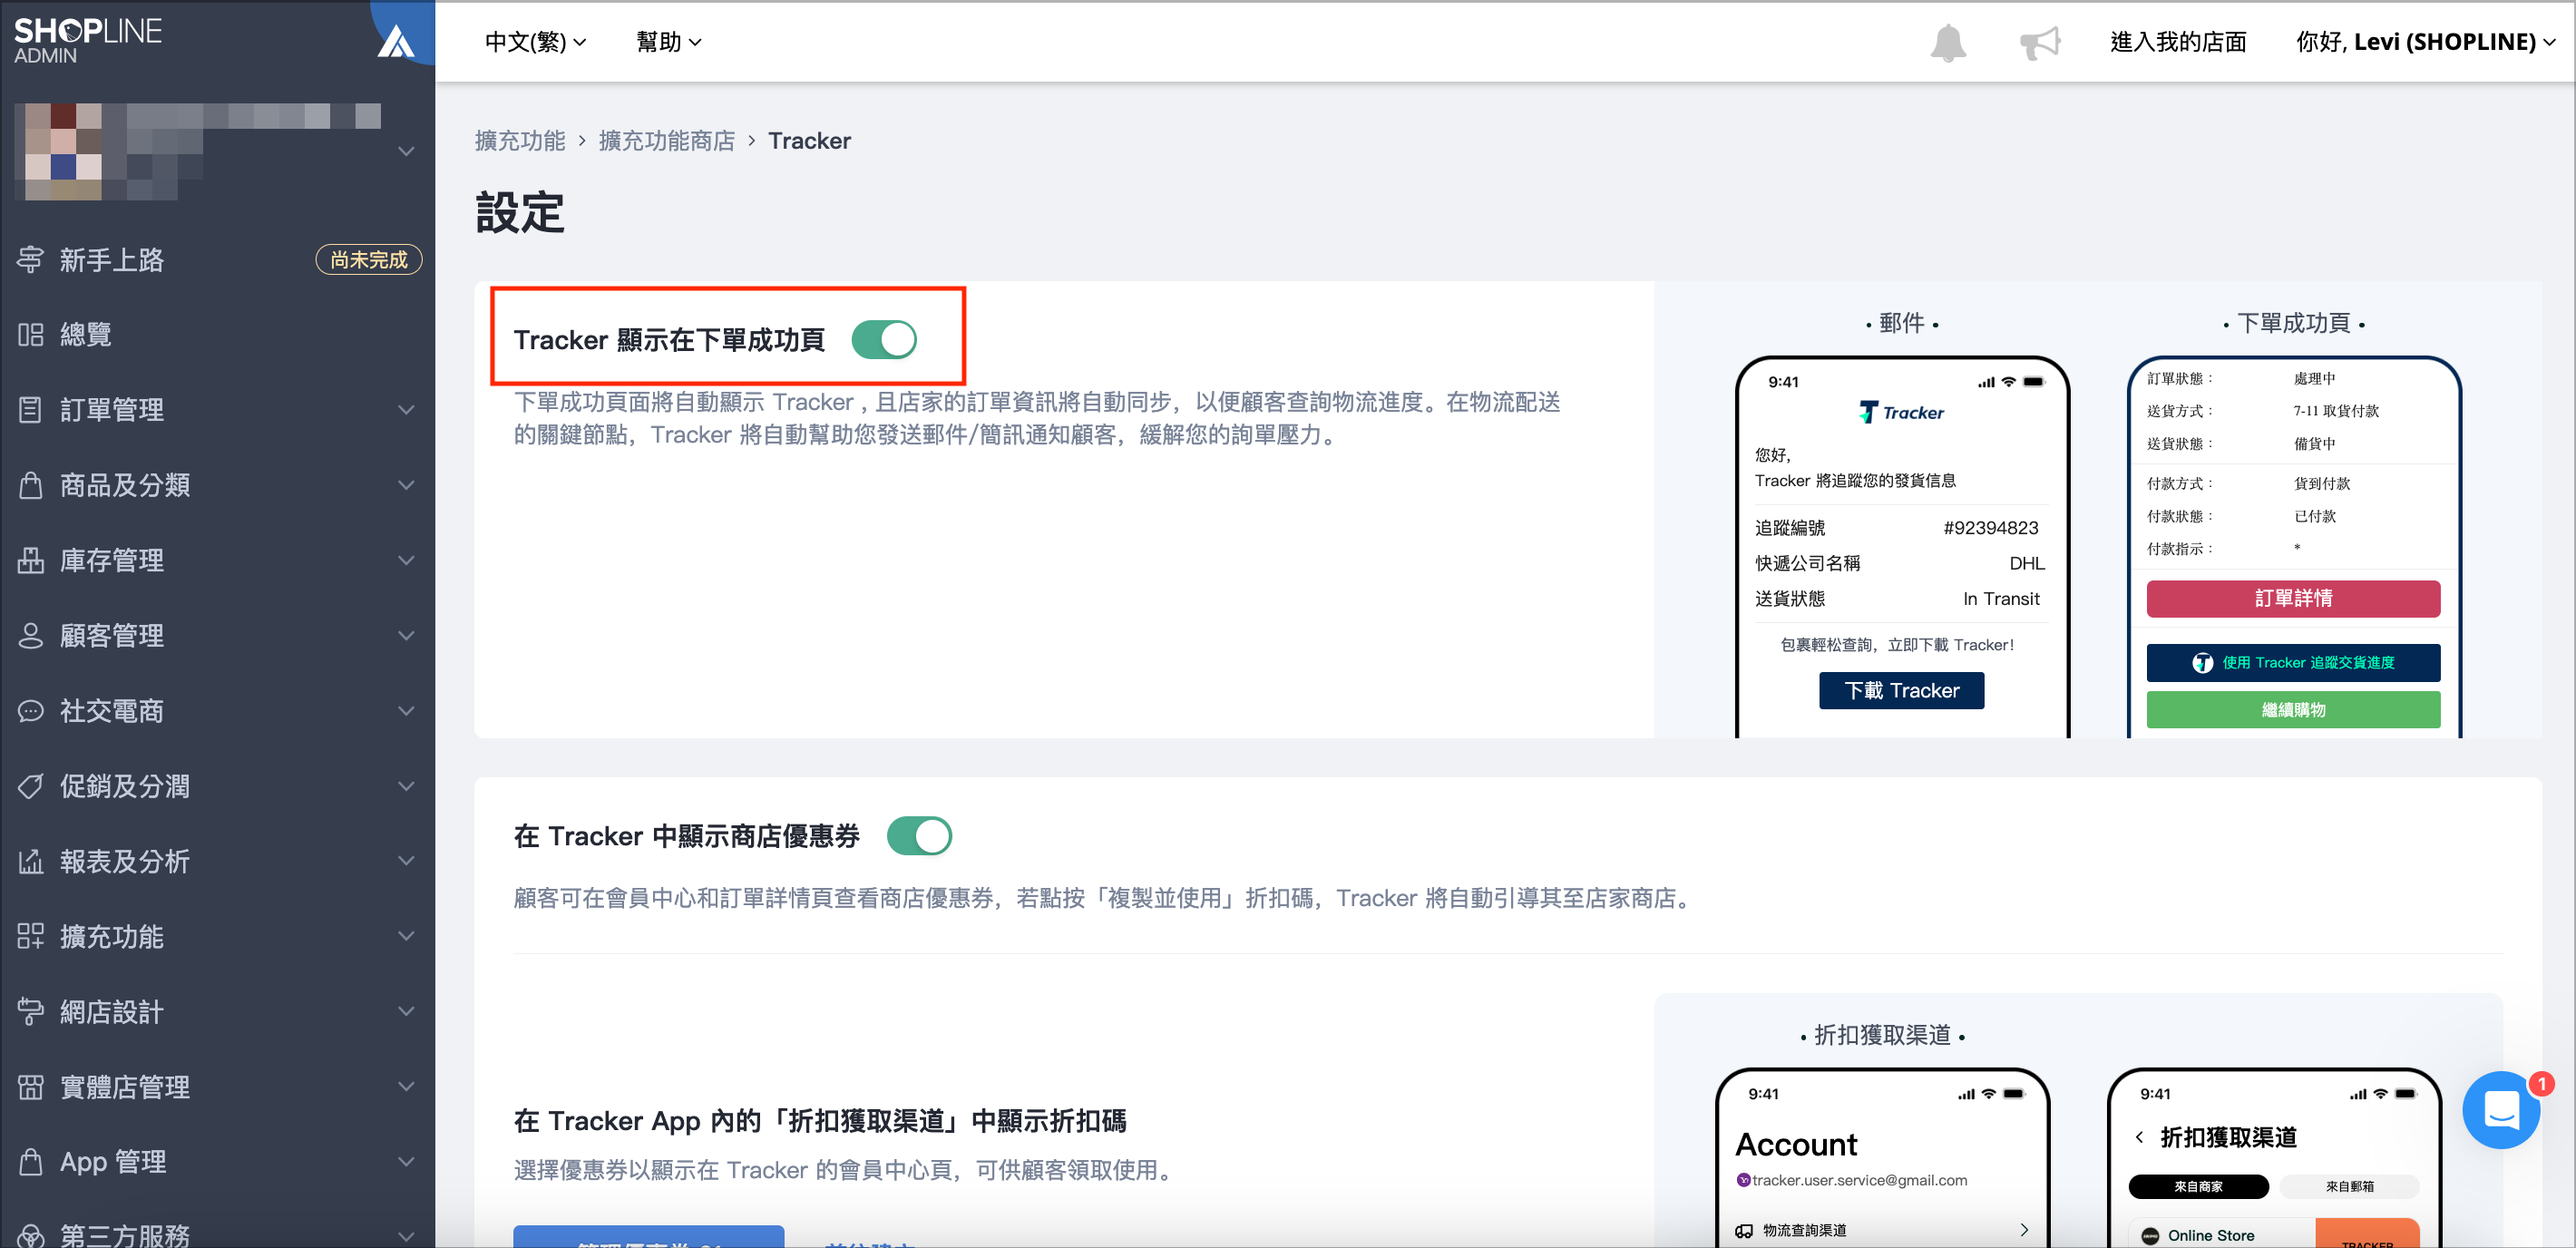Click the 網店設計 paint roller icon
This screenshot has width=2576, height=1248.
30,1012
